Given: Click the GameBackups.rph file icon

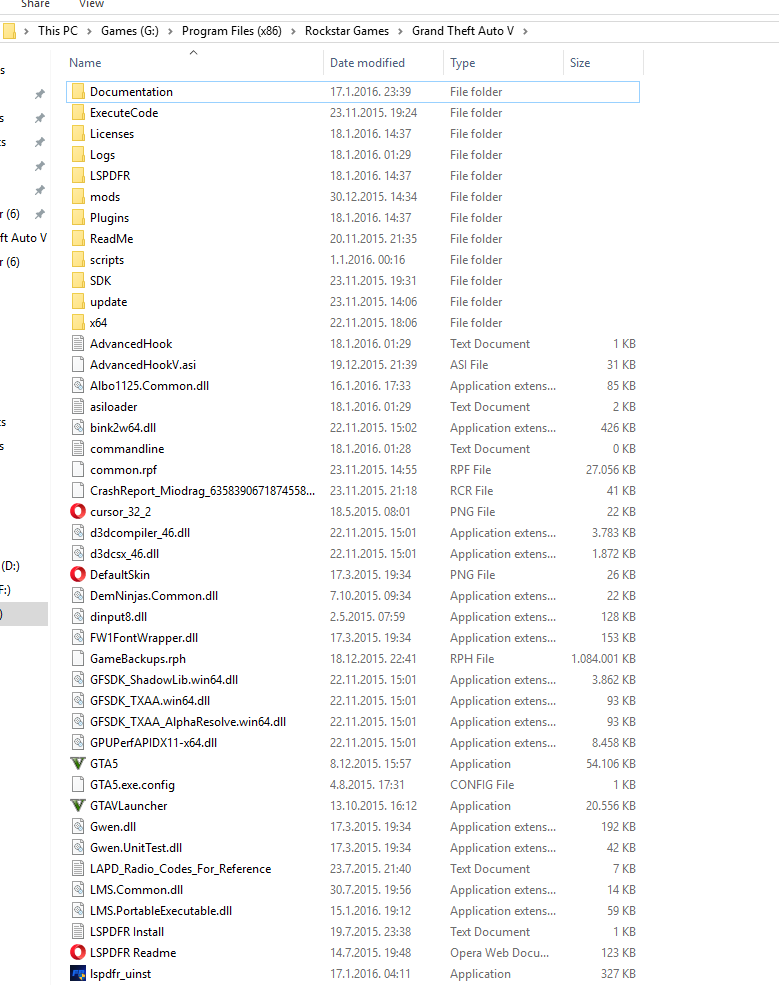Looking at the screenshot, I should click(x=78, y=659).
